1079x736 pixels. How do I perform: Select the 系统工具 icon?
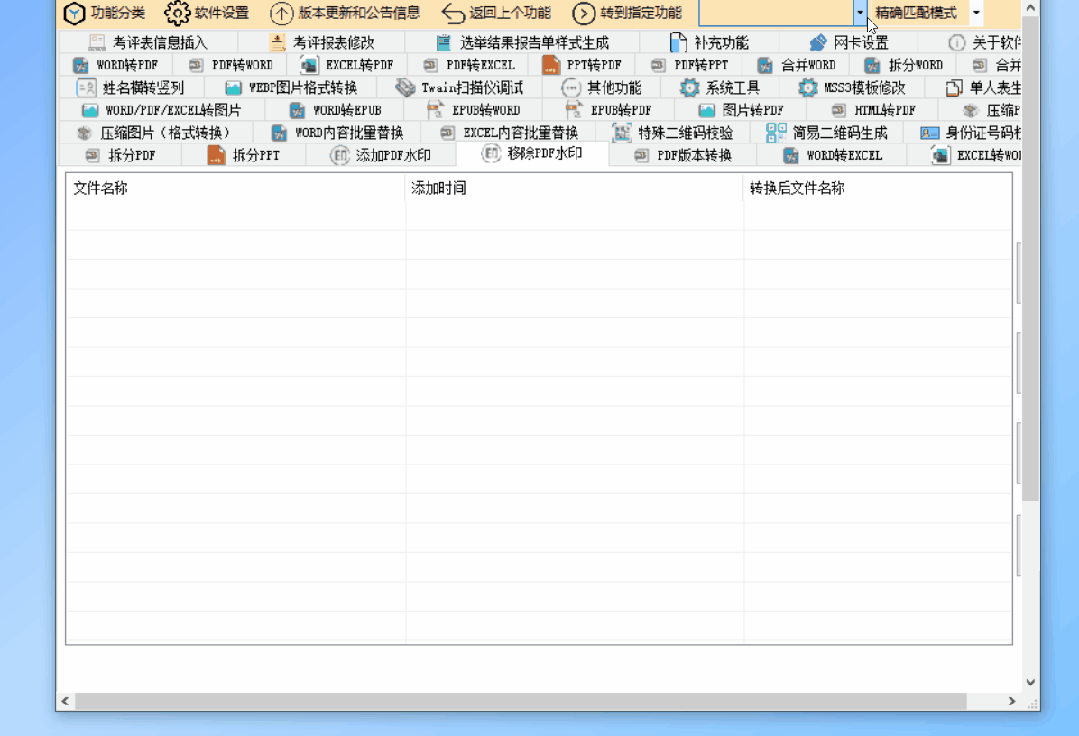[733, 87]
